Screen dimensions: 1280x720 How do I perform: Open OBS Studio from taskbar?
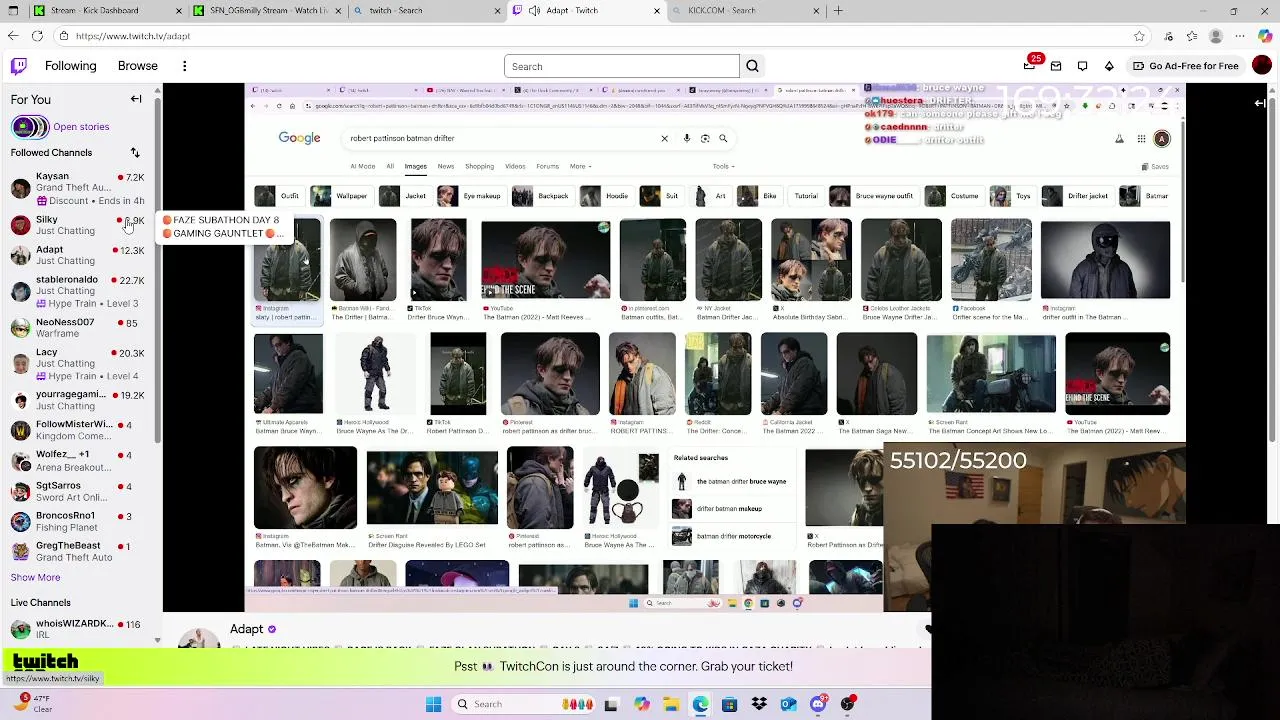click(848, 704)
